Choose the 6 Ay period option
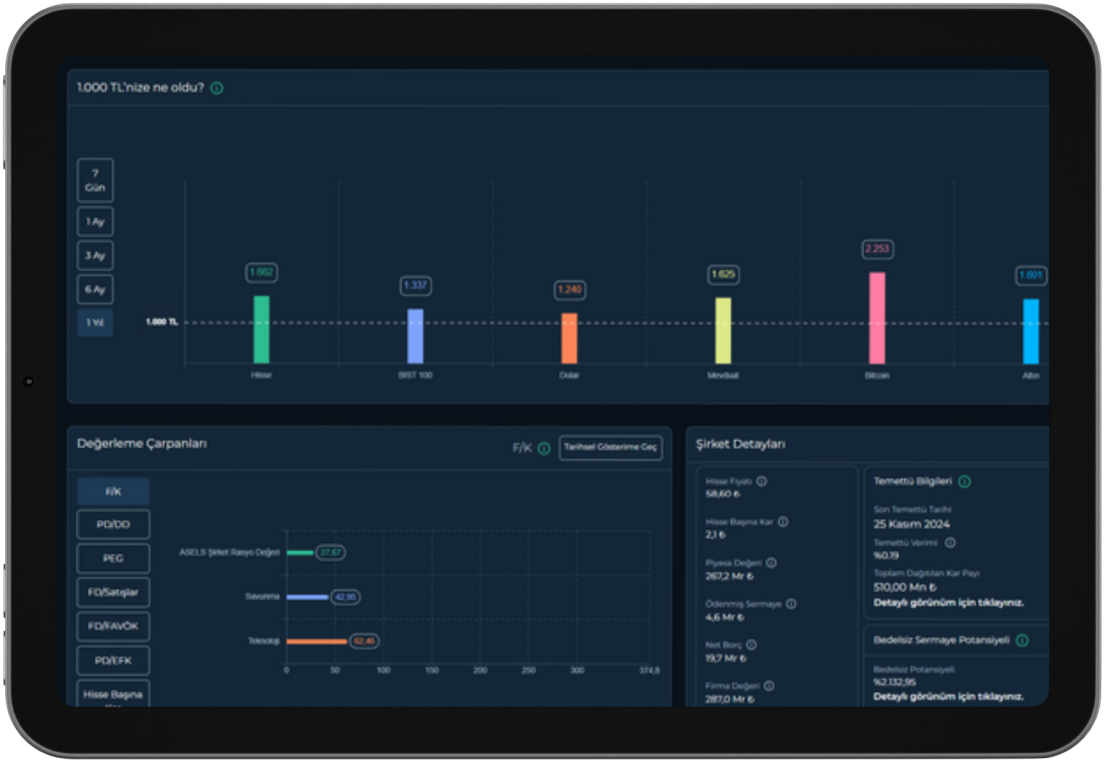Image resolution: width=1104 pixels, height=760 pixels. click(95, 290)
